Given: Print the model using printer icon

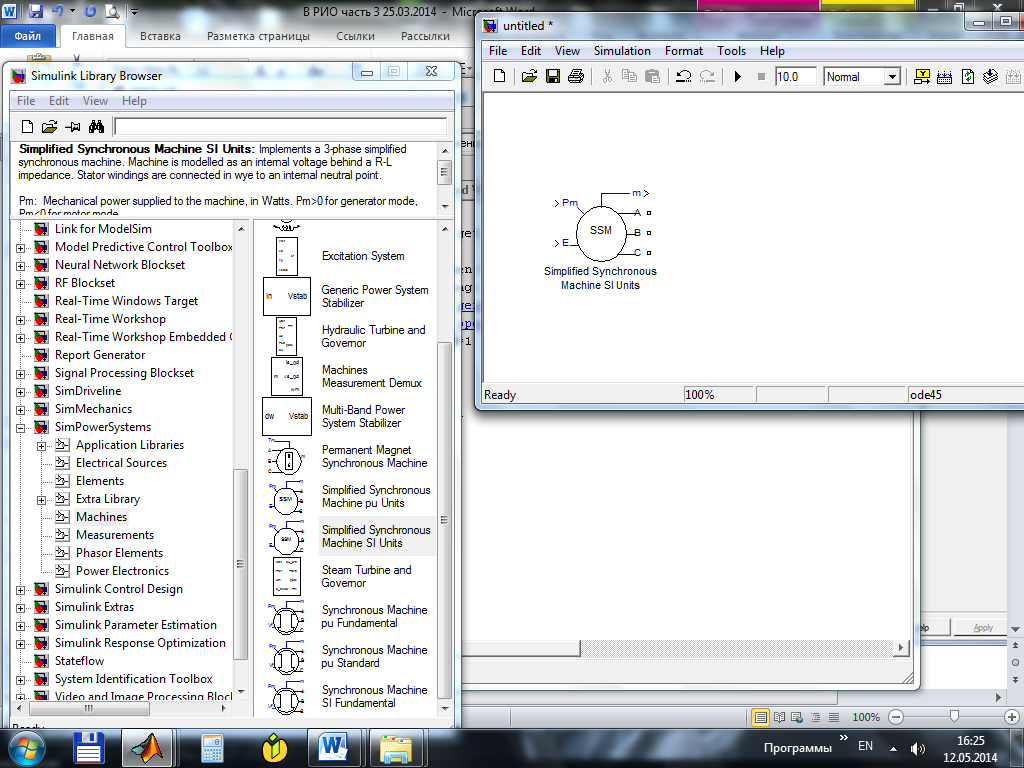Looking at the screenshot, I should tap(575, 76).
